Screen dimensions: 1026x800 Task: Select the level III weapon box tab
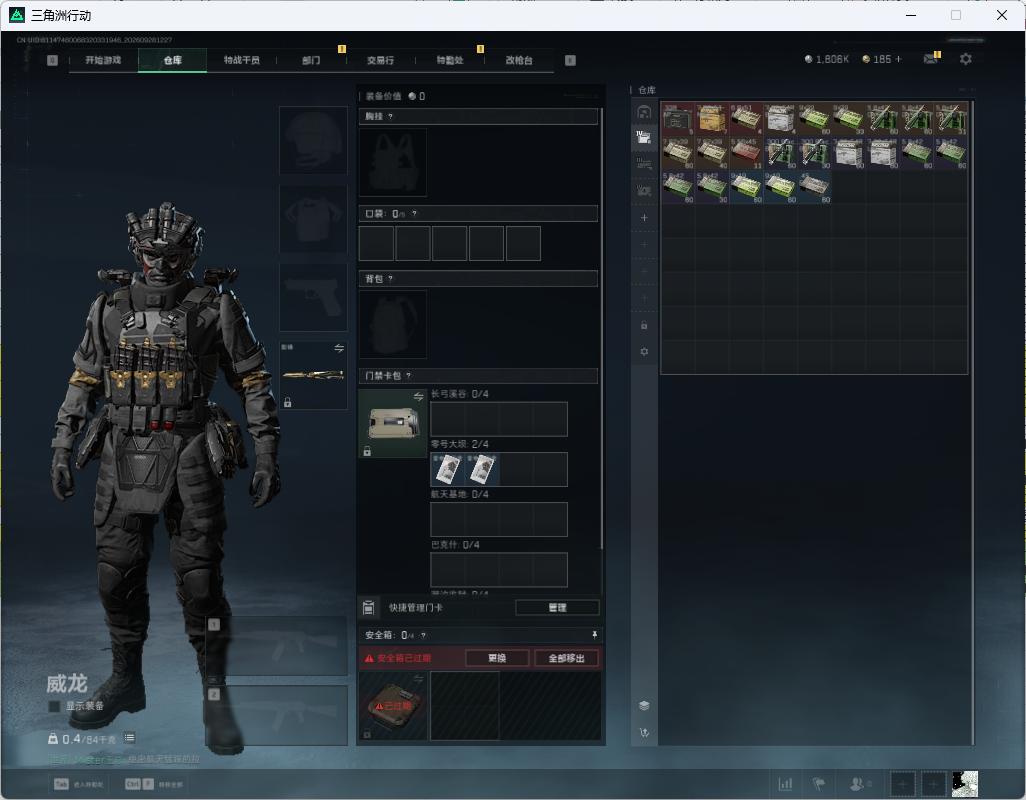644,164
